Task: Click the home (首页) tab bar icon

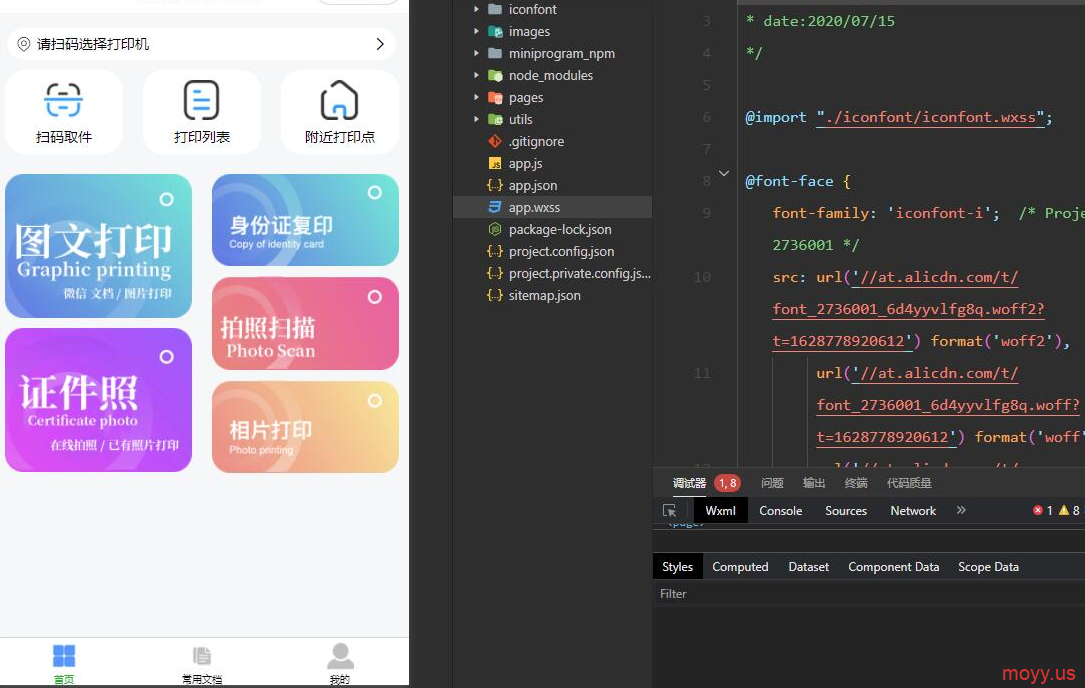Action: (x=64, y=657)
